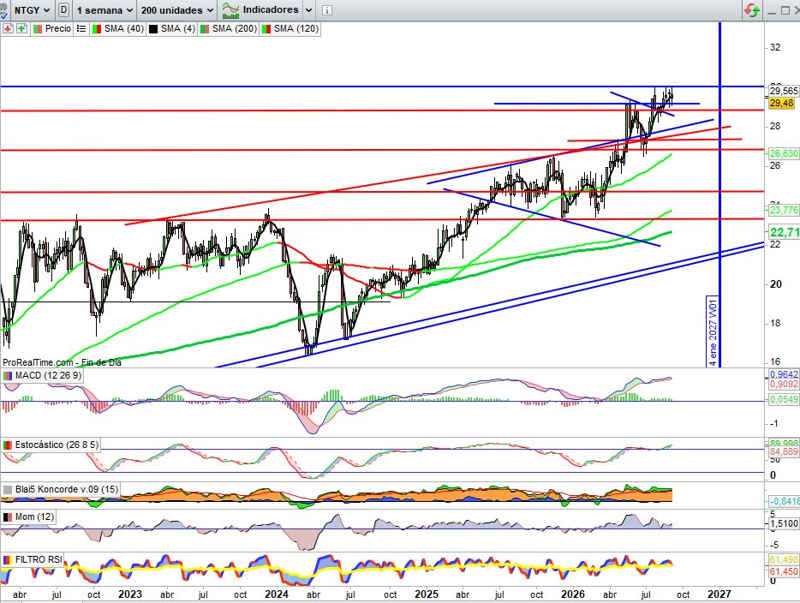
Task: Open the 1 semana timeframe dropdown
Action: pyautogui.click(x=105, y=10)
